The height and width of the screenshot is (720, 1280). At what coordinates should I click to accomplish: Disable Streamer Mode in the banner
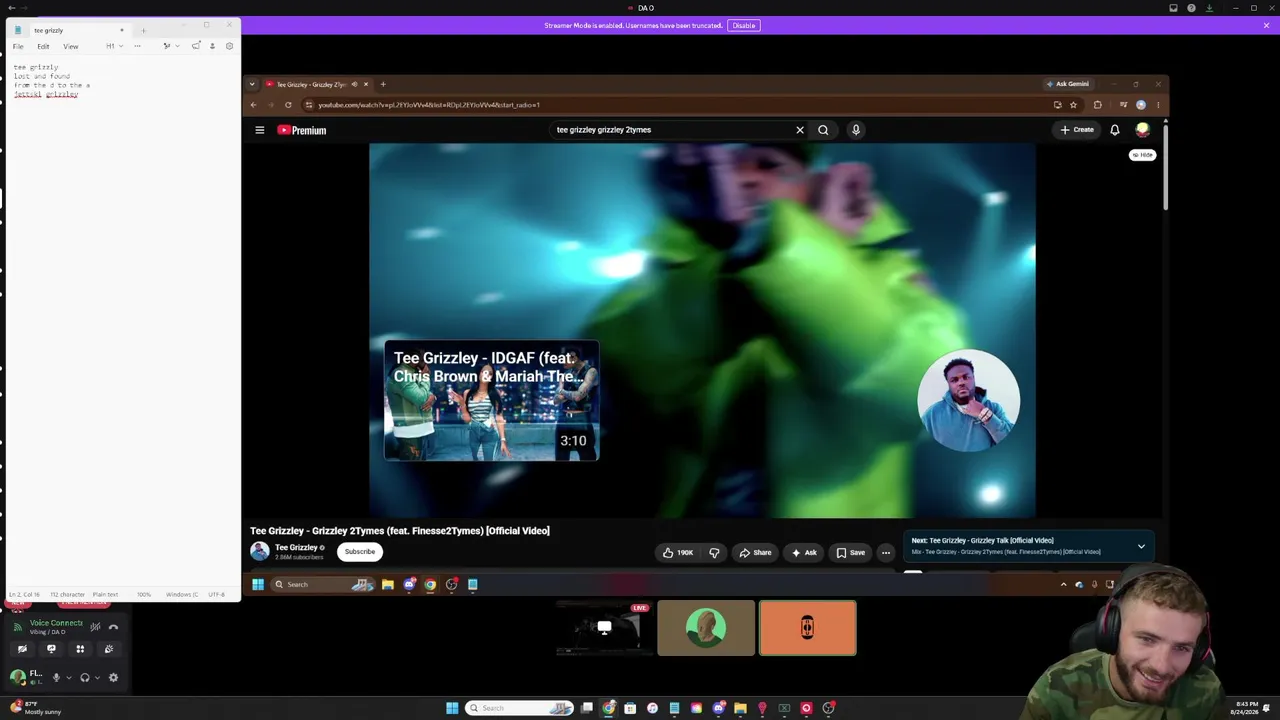tap(744, 25)
